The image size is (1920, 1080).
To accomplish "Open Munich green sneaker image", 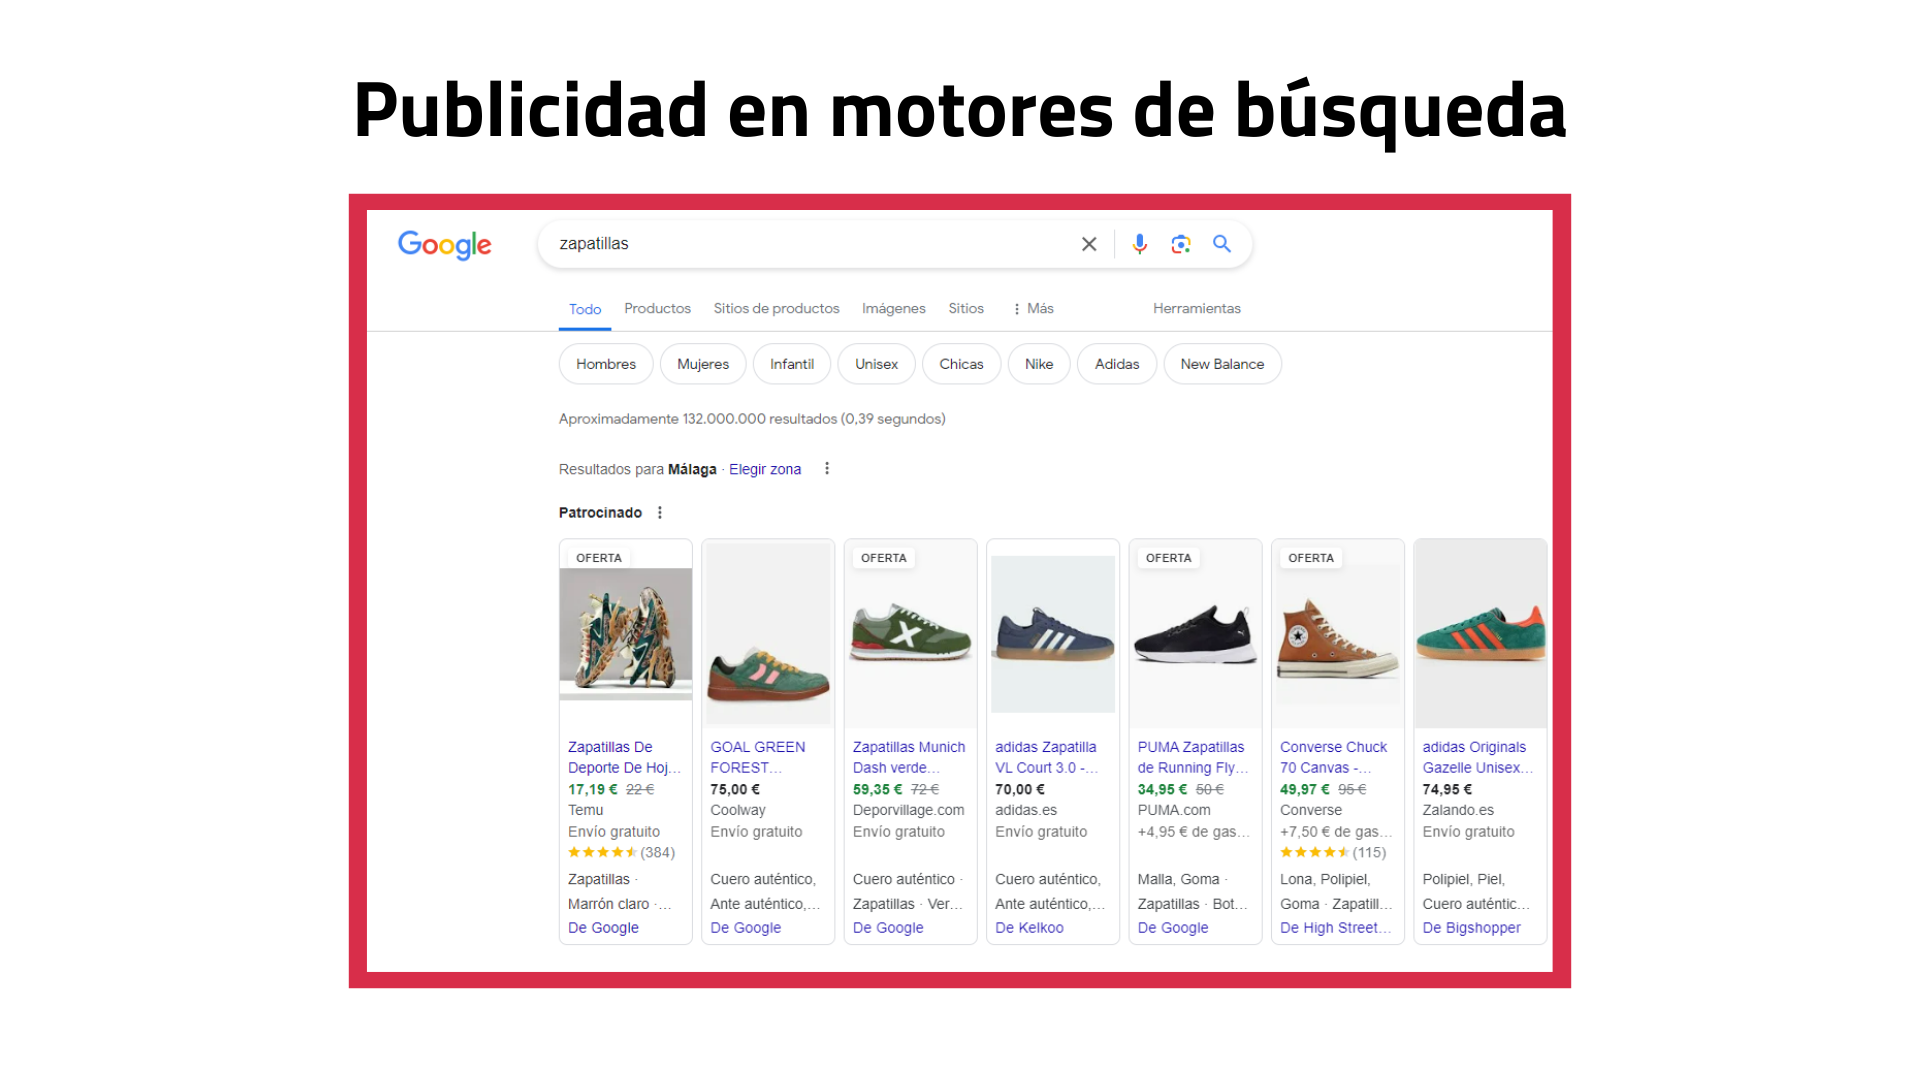I will (x=910, y=634).
